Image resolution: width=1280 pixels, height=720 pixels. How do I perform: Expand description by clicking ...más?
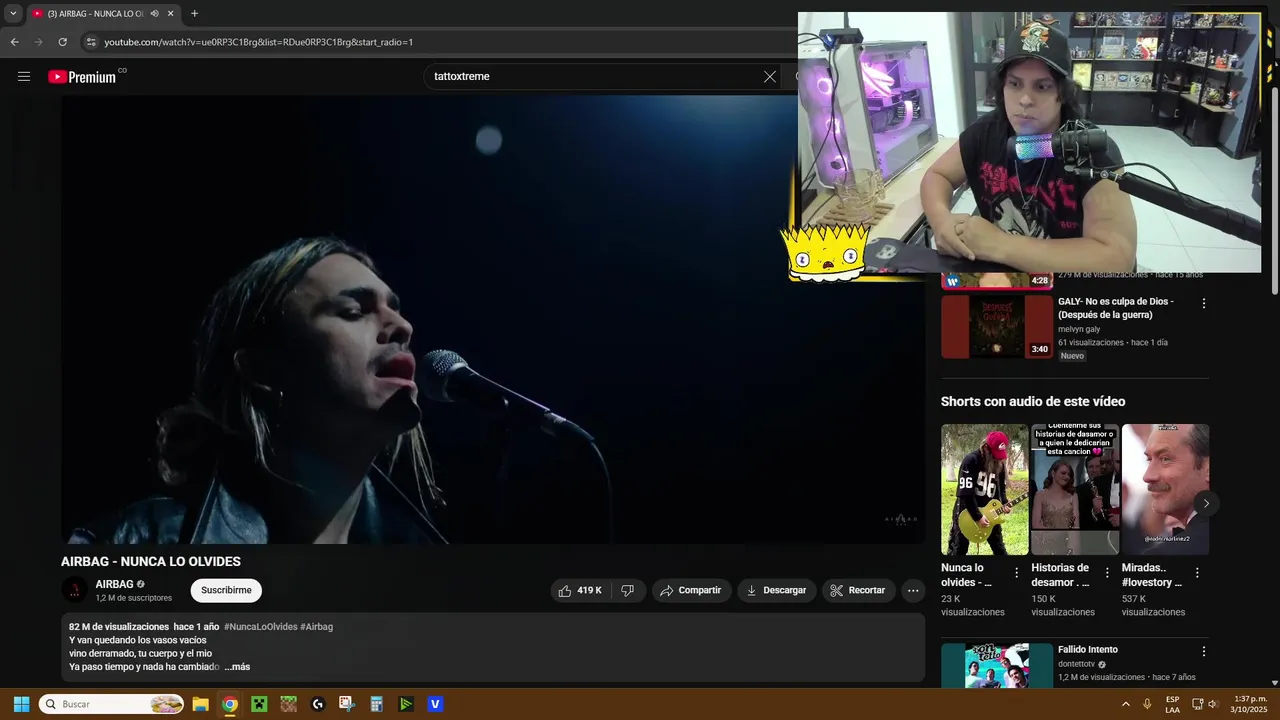point(237,667)
